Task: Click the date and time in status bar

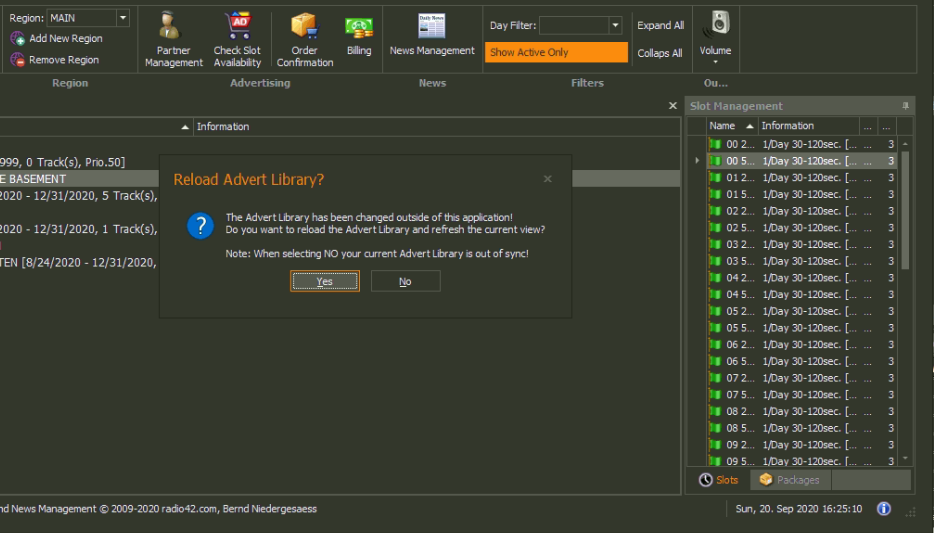Action: point(798,509)
